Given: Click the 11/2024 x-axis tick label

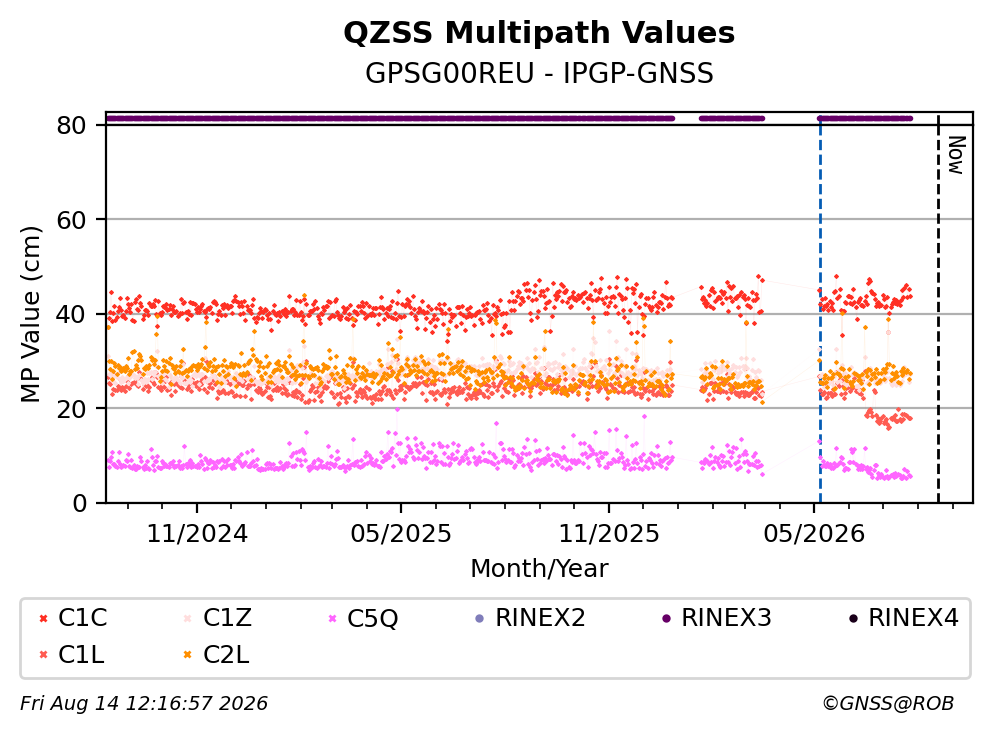Looking at the screenshot, I should pos(197,534).
